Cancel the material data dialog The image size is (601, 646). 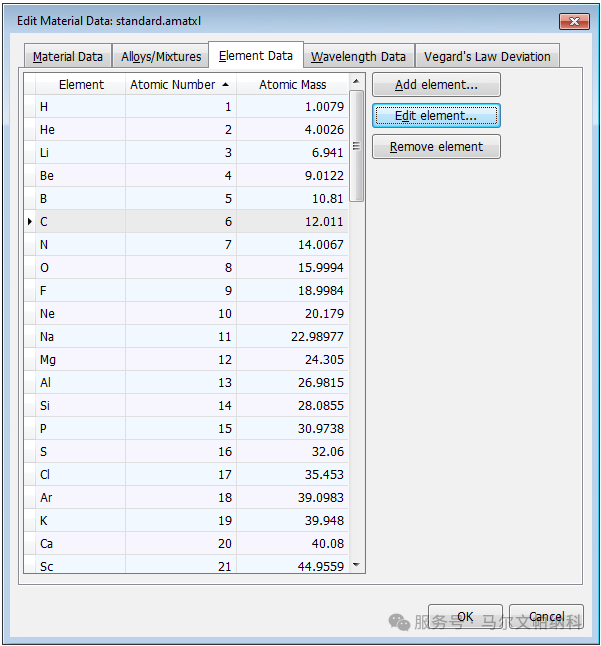[x=546, y=617]
